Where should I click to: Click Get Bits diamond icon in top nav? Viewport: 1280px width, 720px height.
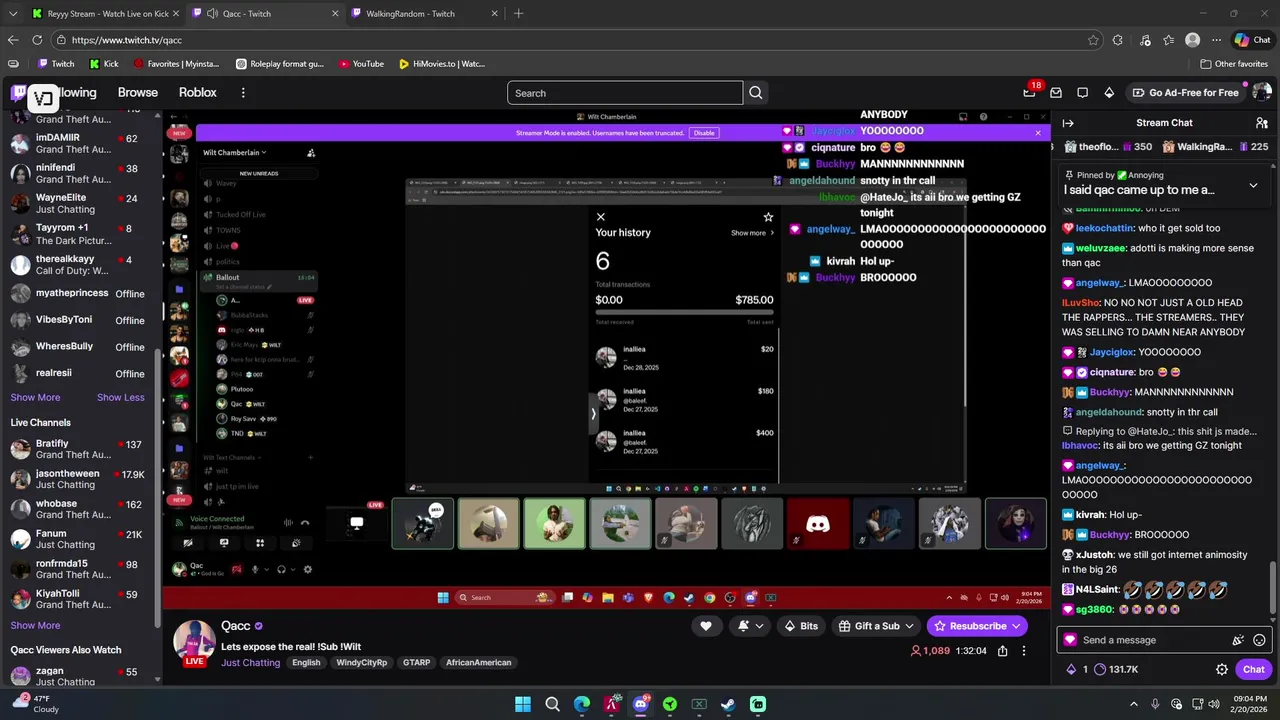click(1109, 92)
